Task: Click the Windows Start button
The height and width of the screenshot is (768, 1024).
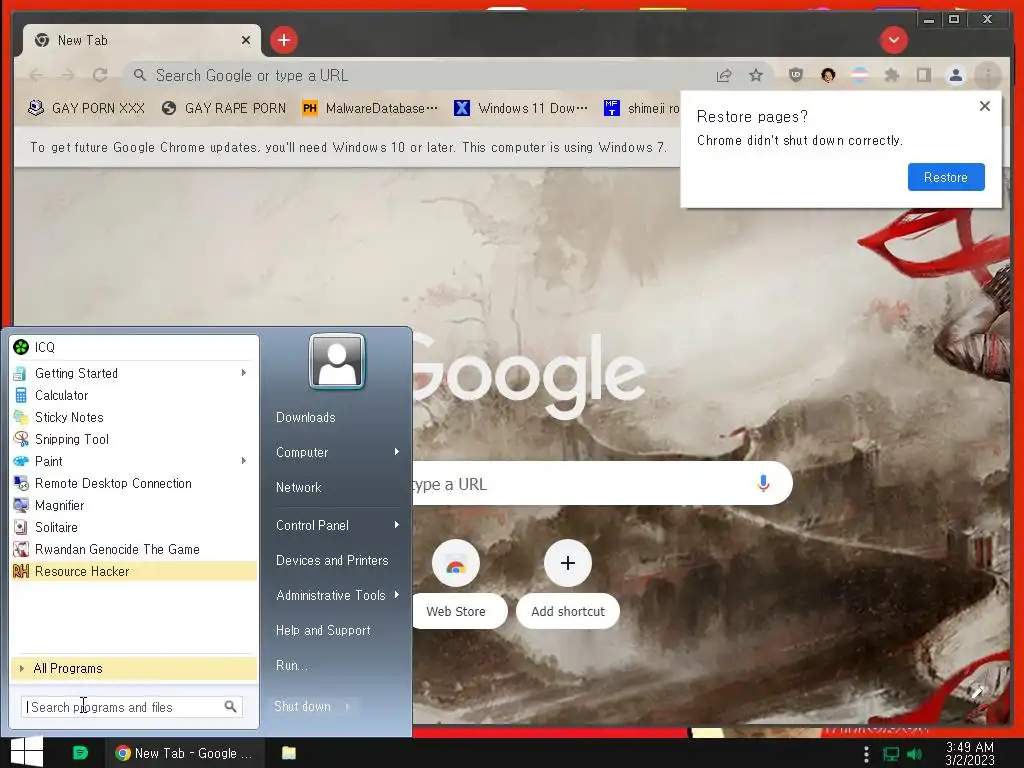Action: [x=27, y=752]
